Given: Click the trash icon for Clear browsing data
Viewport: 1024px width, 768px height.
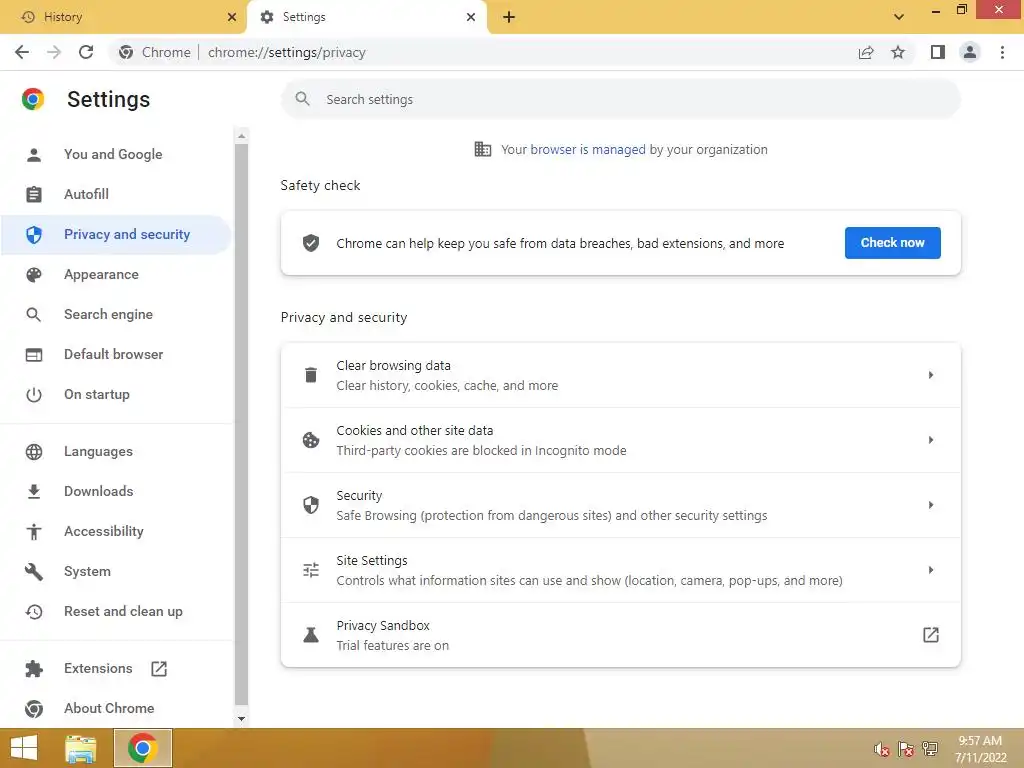Looking at the screenshot, I should [311, 375].
